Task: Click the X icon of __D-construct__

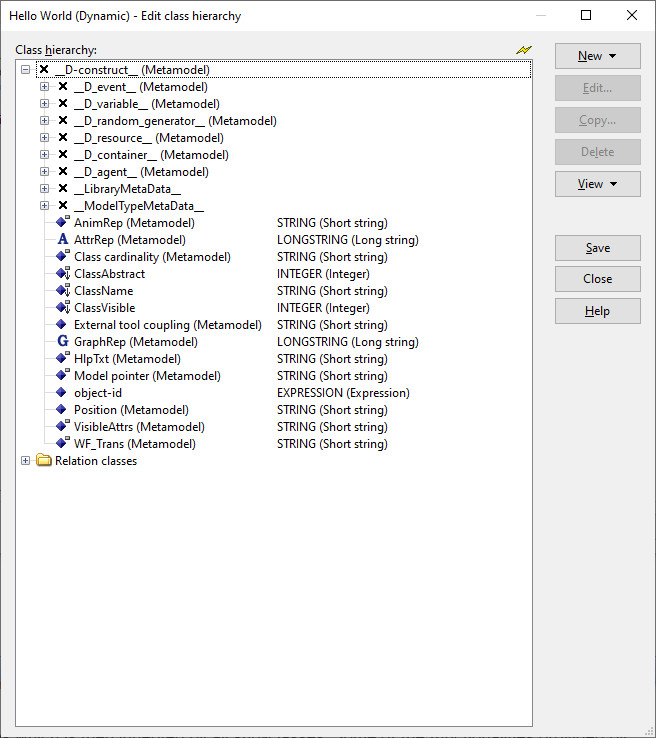Action: tap(44, 70)
